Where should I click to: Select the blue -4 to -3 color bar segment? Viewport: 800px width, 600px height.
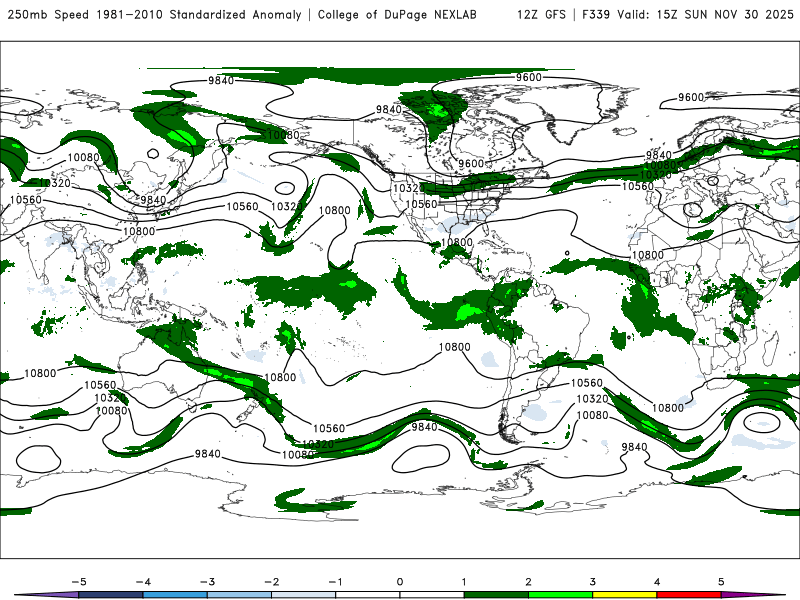175,595
